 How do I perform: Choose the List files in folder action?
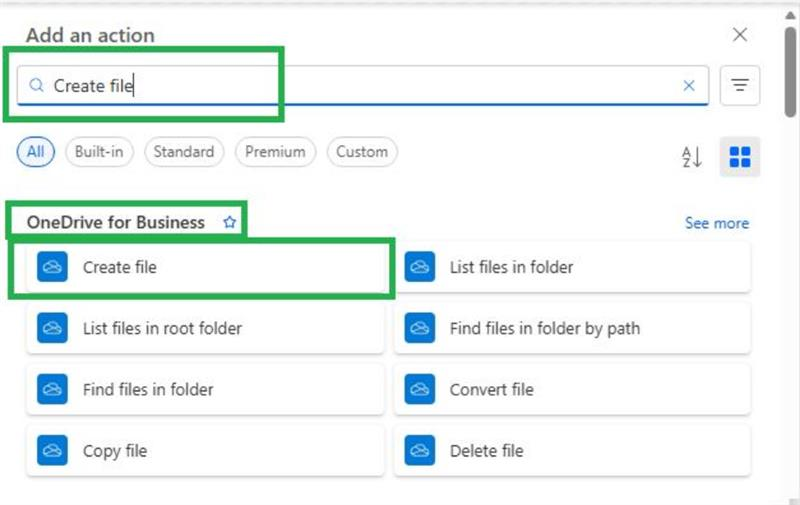pyautogui.click(x=572, y=267)
